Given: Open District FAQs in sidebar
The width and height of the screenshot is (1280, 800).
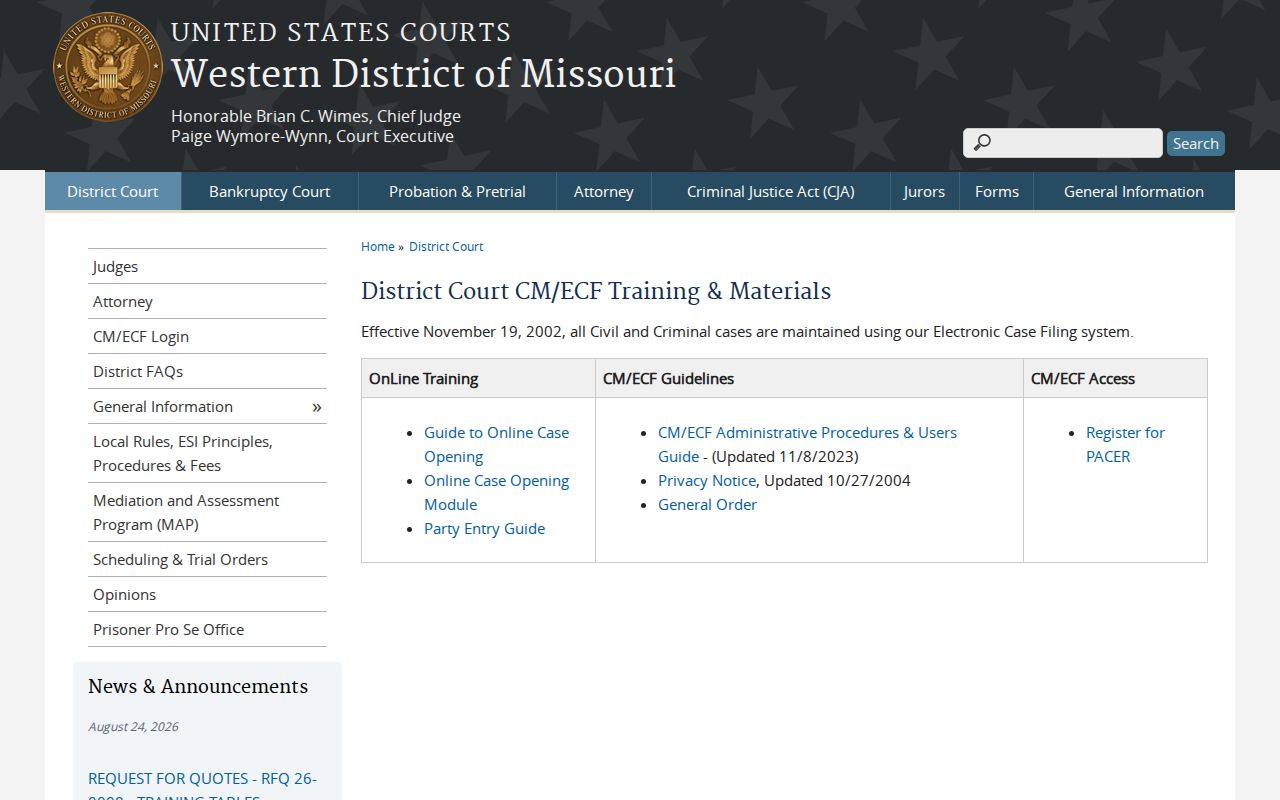Looking at the screenshot, I should tap(207, 371).
